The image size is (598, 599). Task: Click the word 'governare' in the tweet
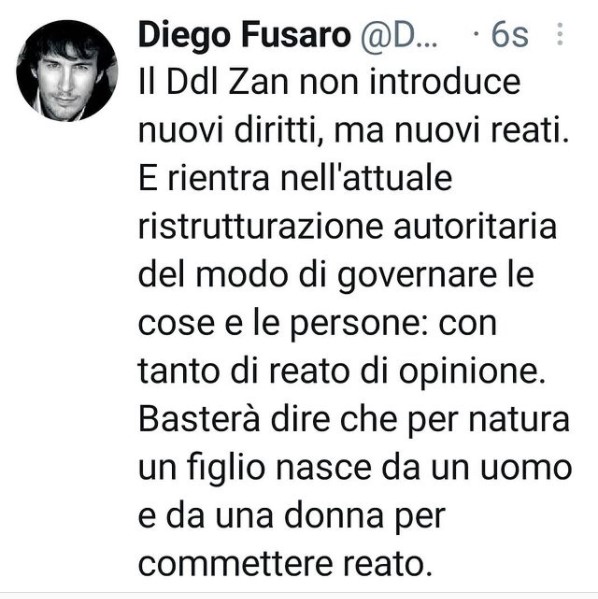417,277
